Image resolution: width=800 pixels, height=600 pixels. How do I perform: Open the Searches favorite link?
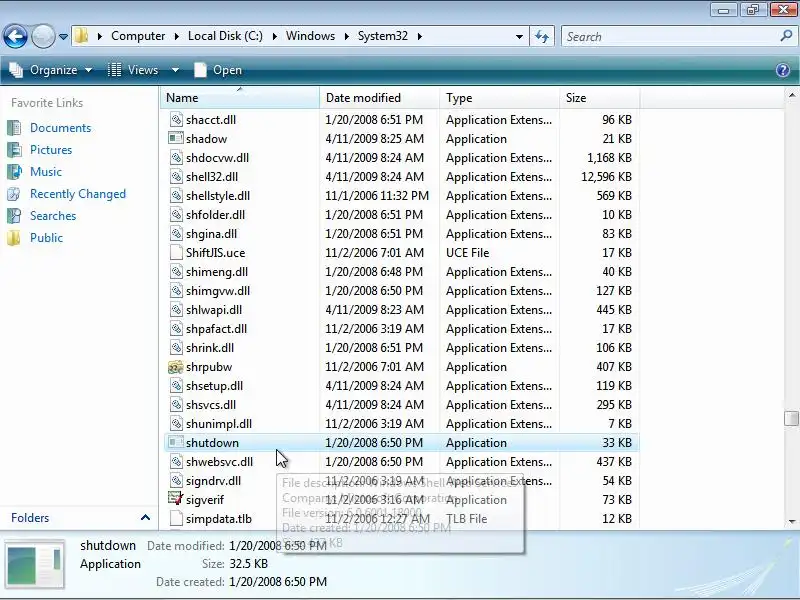point(53,216)
